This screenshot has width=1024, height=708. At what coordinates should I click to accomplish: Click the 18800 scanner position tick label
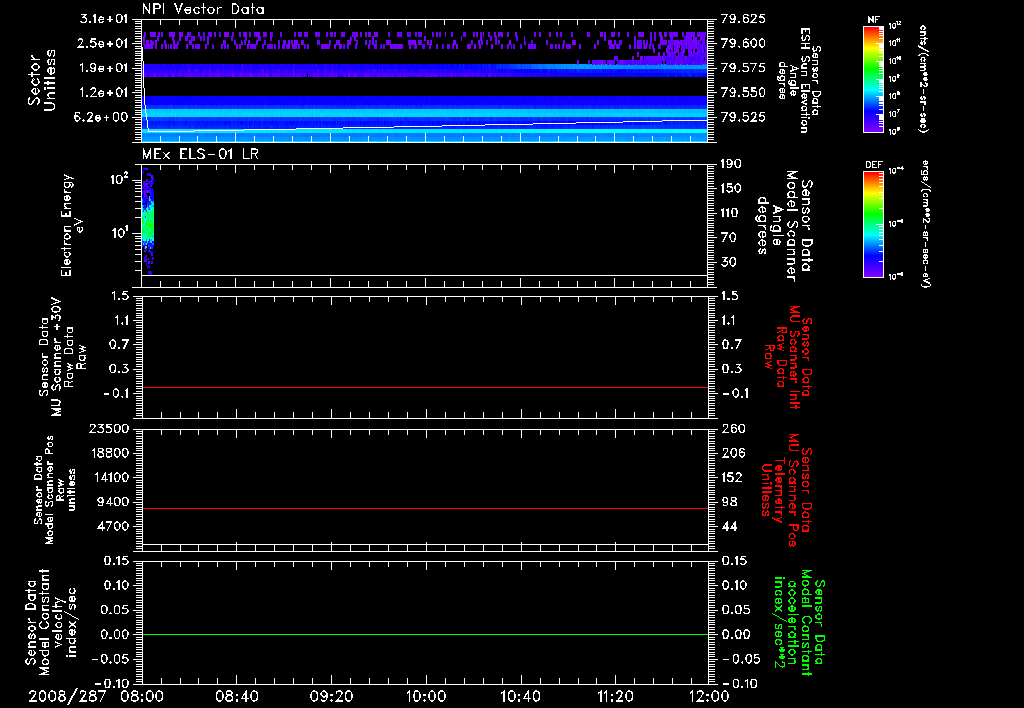coord(109,453)
